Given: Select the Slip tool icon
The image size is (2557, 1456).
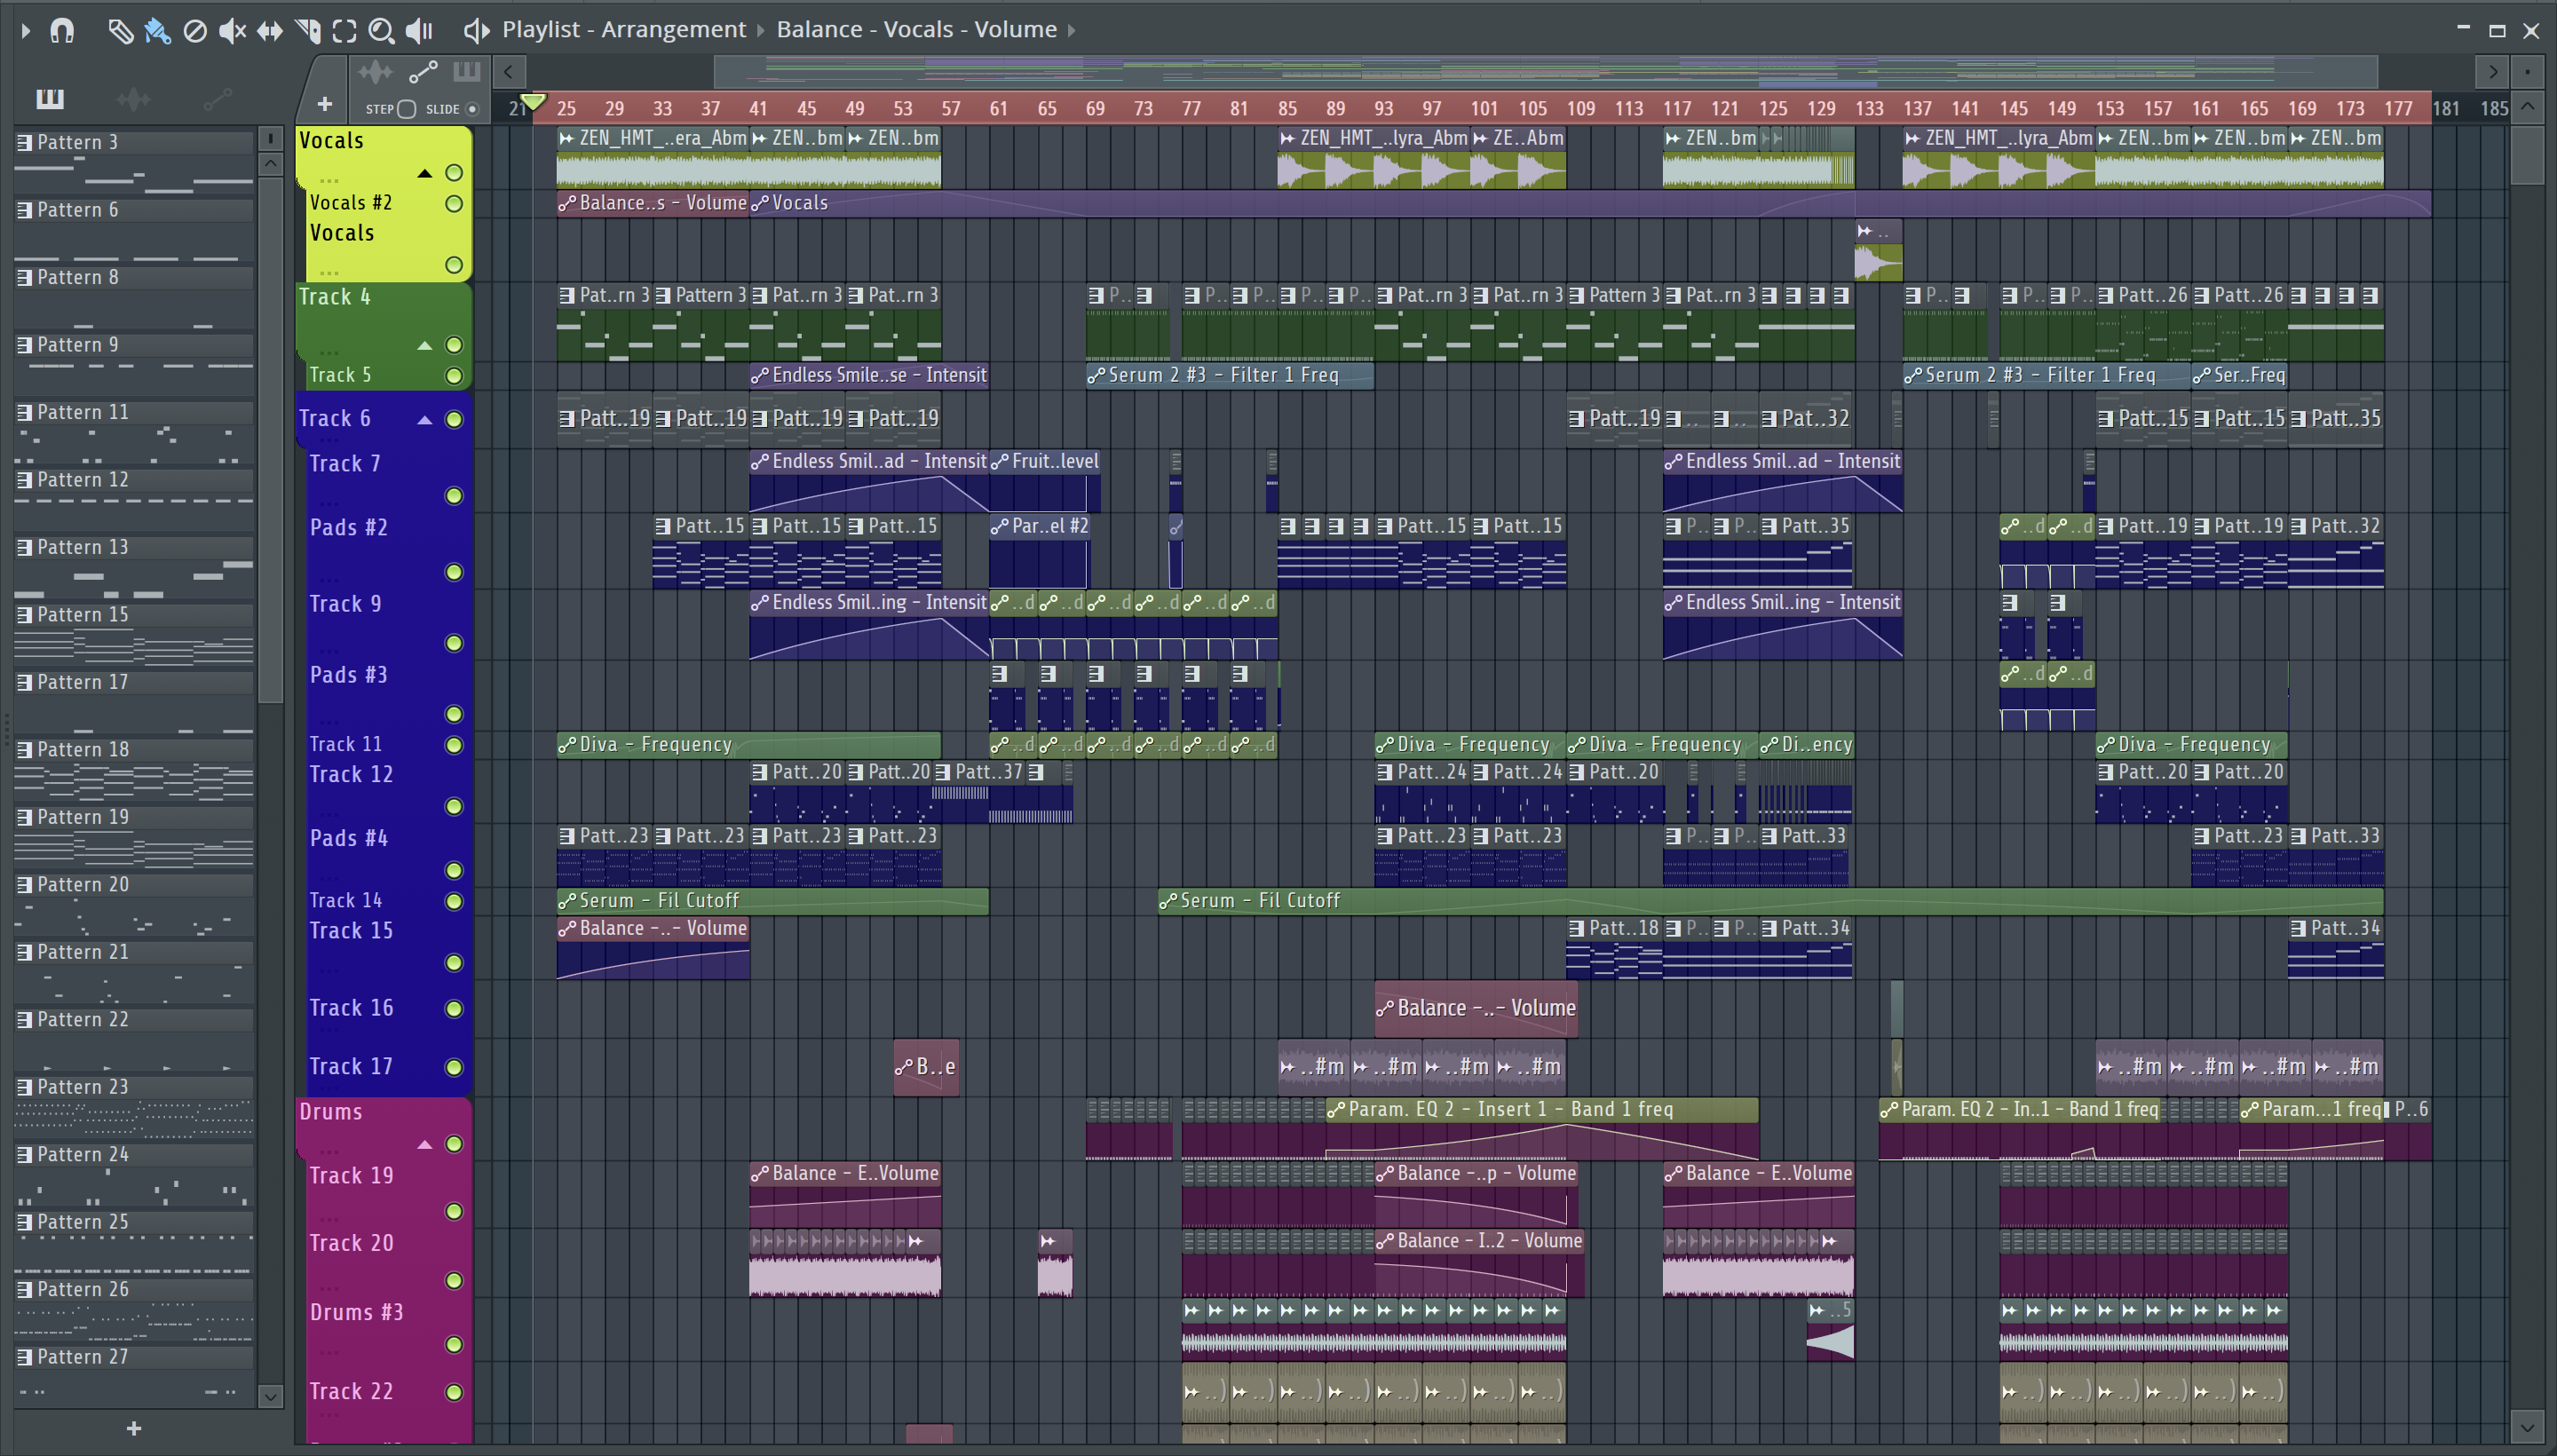Looking at the screenshot, I should (x=269, y=31).
